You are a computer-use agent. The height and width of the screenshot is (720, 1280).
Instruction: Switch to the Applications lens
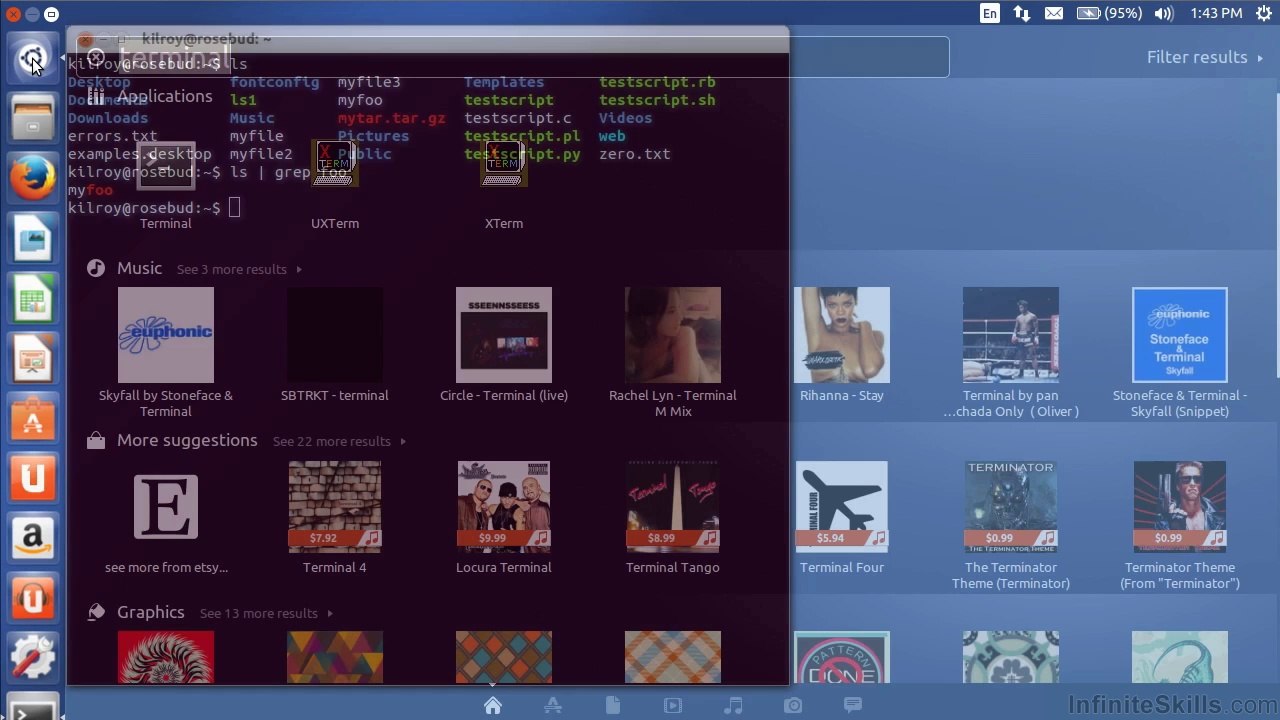553,705
